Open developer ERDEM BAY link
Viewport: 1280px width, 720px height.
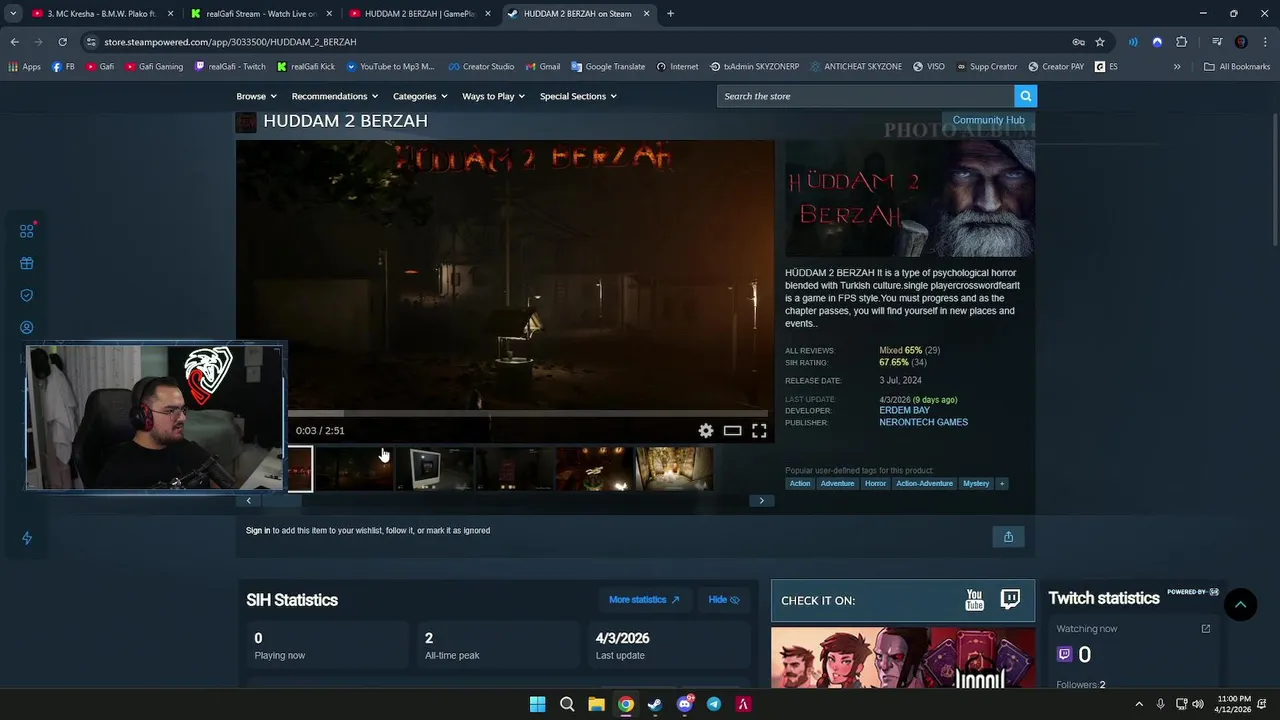(x=904, y=411)
